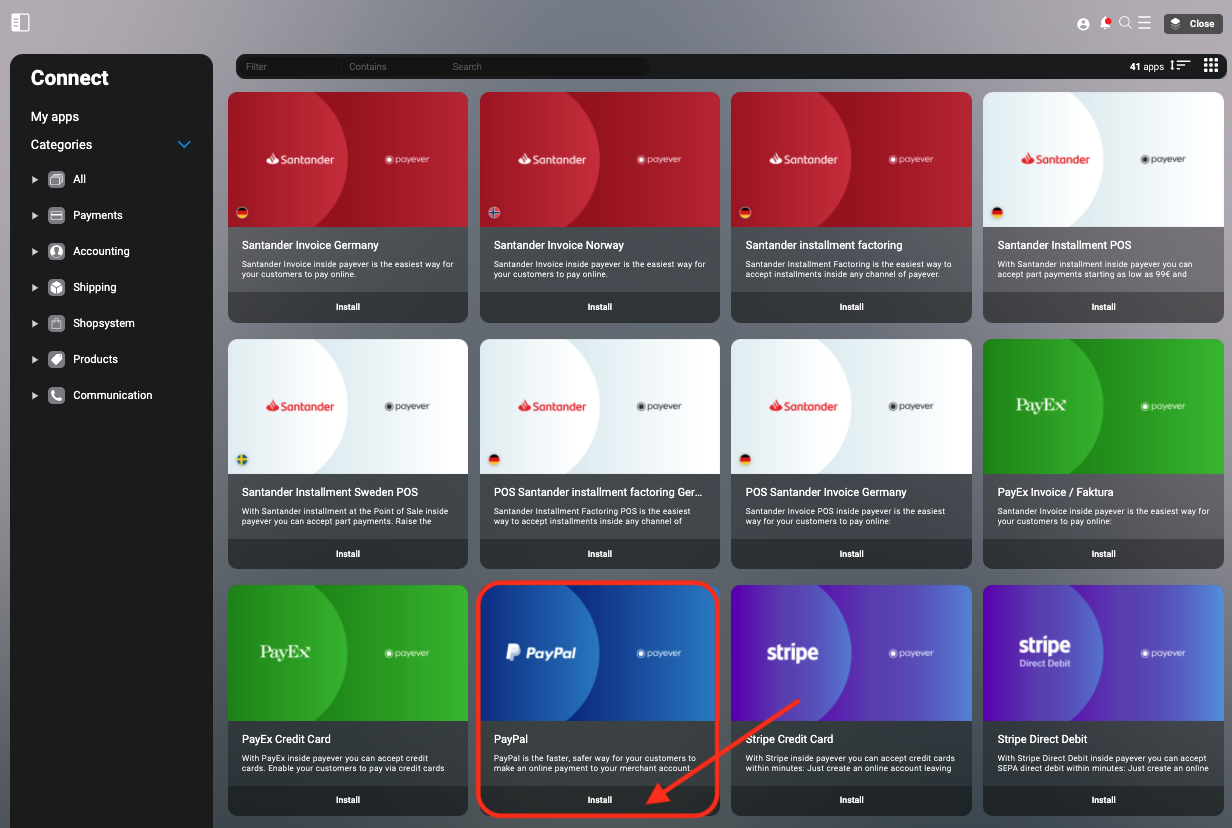Open the Stripe Credit Card banner image
Screen dimensions: 1232x828
click(x=852, y=653)
